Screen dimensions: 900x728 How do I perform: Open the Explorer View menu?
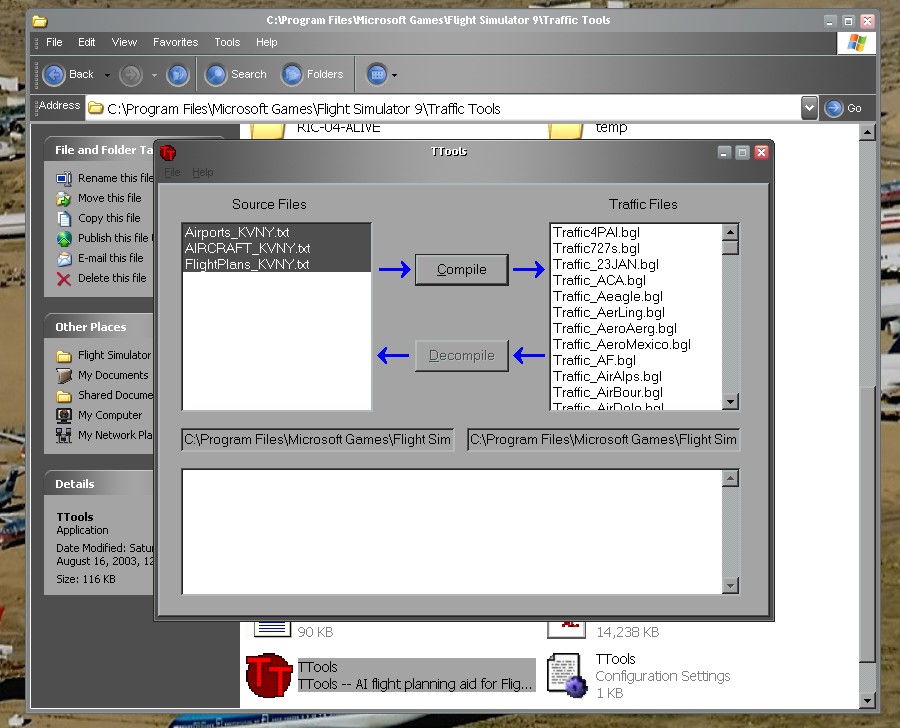tap(124, 42)
